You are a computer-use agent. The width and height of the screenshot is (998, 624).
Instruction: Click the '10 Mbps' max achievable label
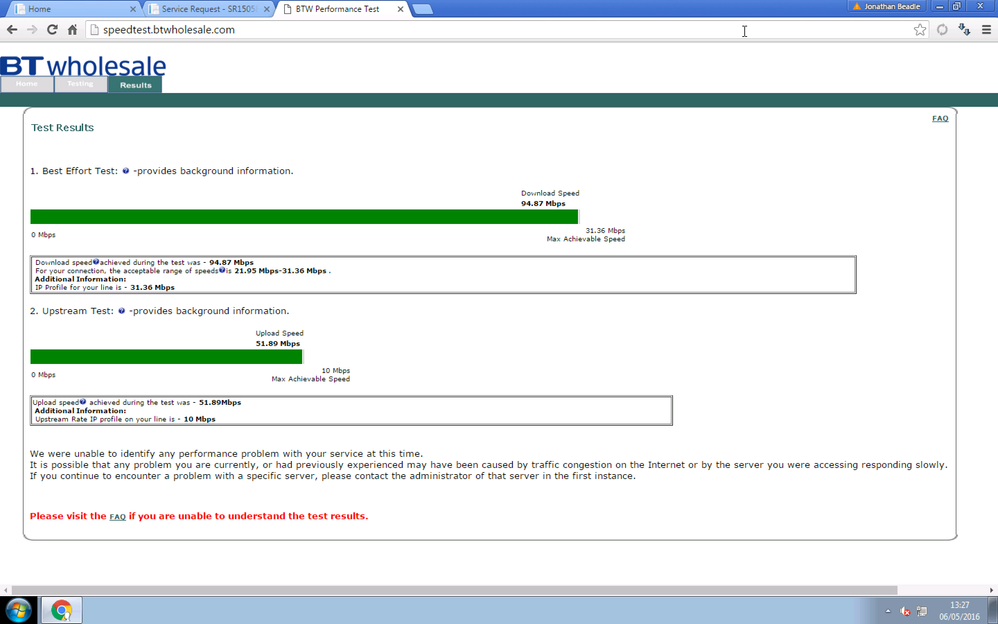[335, 371]
